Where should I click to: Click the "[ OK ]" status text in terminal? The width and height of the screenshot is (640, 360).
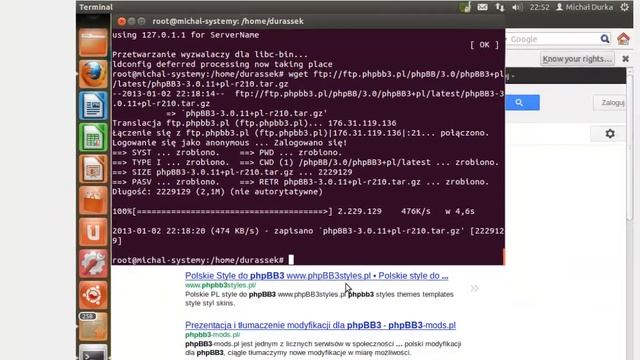tap(484, 44)
